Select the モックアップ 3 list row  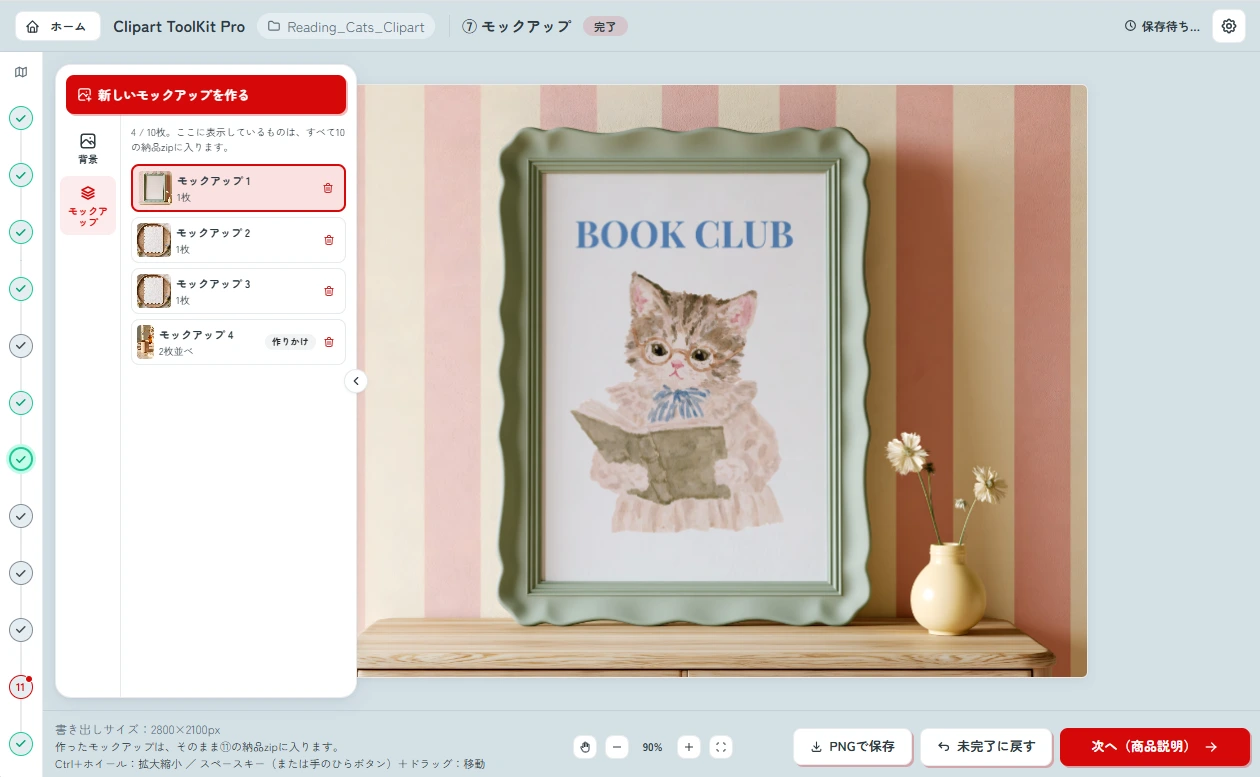[x=238, y=291]
